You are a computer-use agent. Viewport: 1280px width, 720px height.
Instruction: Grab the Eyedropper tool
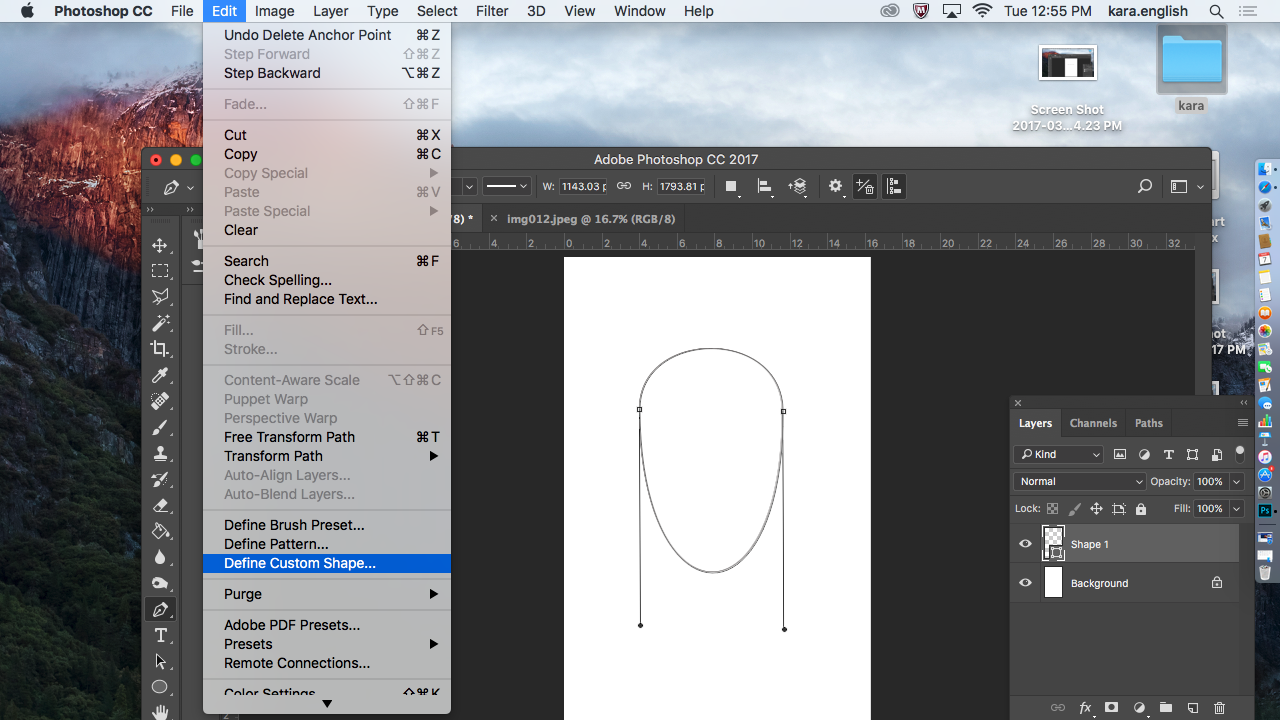point(161,375)
